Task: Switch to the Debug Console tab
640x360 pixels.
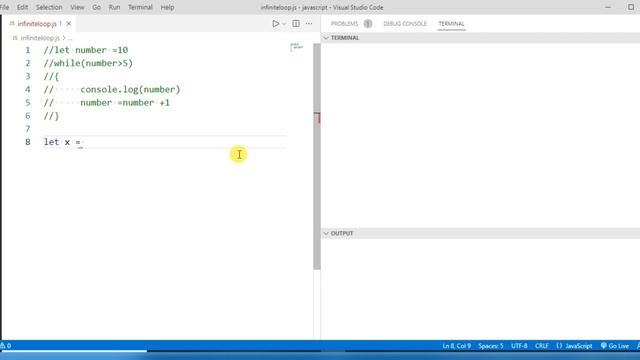Action: click(x=405, y=24)
